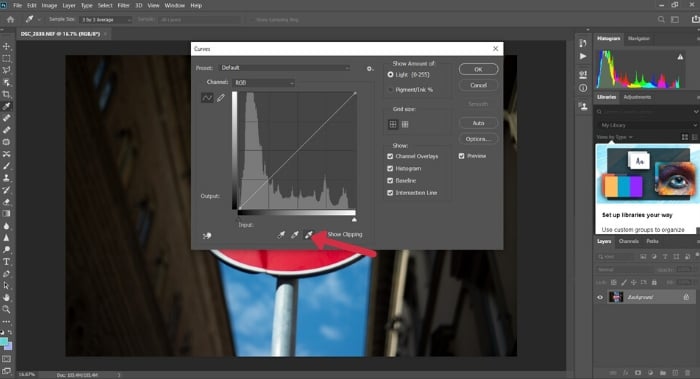The height and width of the screenshot is (379, 700).
Task: Click the on-image adjustment hand tool
Action: point(207,236)
